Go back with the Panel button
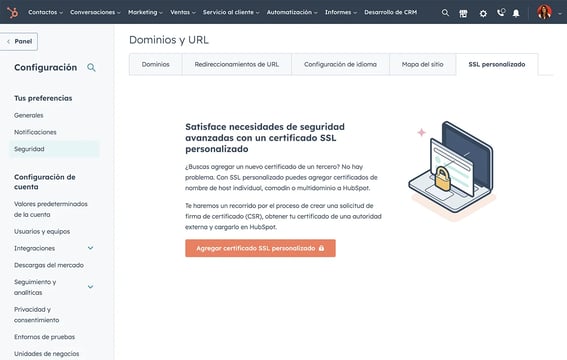Image resolution: width=567 pixels, height=360 pixels. [19, 41]
